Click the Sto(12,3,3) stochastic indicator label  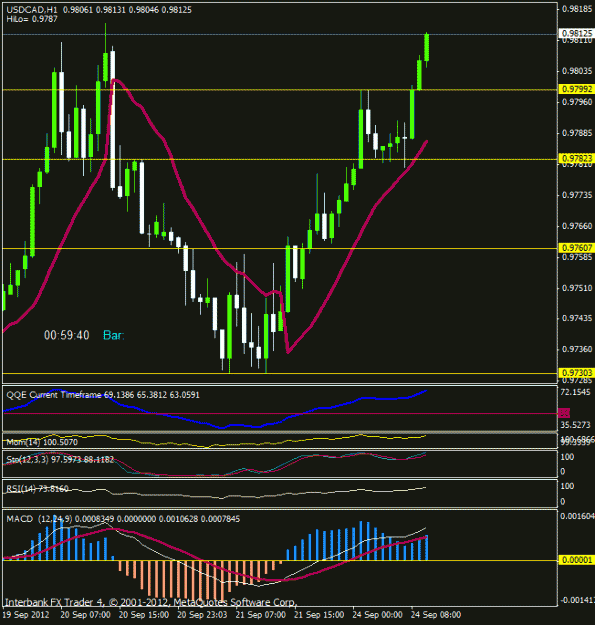[60, 460]
